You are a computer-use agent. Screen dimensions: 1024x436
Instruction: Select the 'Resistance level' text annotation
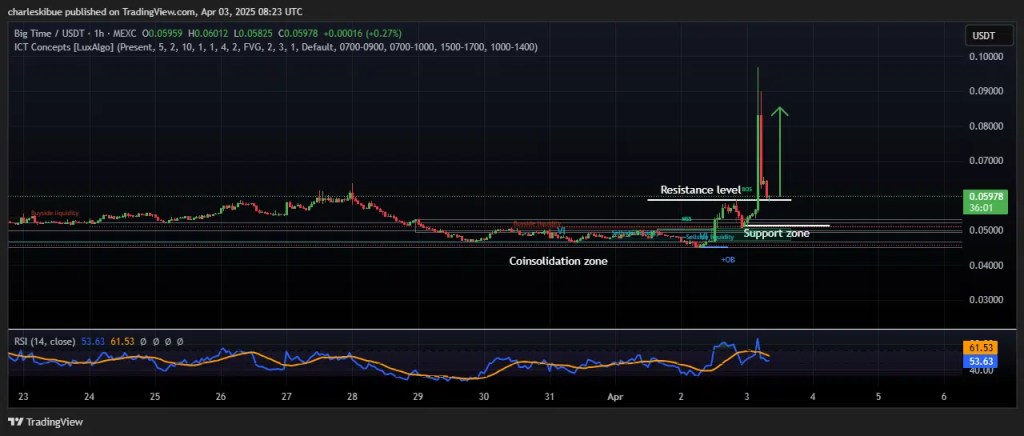click(x=700, y=189)
